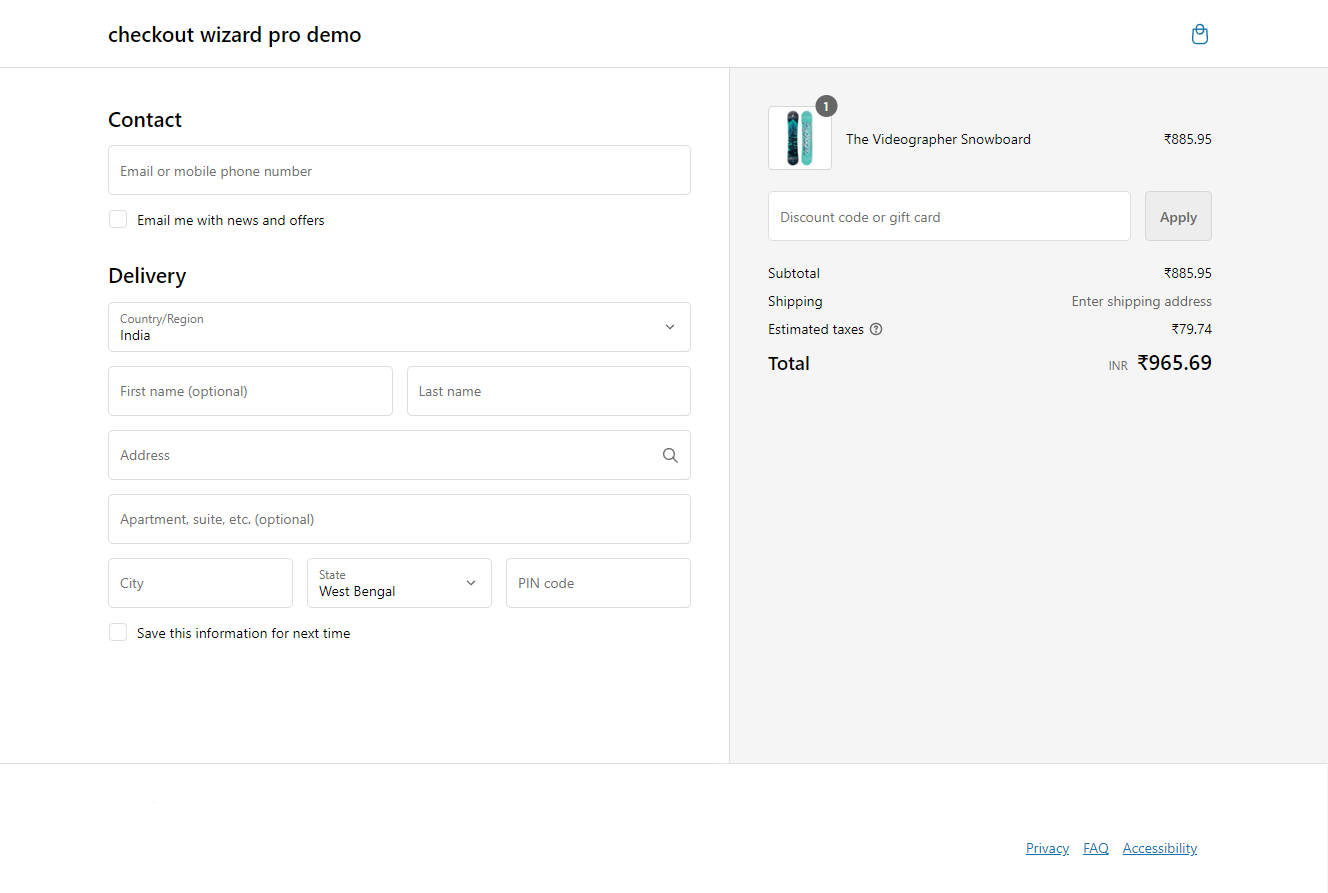Open the Country/Region dropdown
The height and width of the screenshot is (893, 1328).
click(399, 327)
